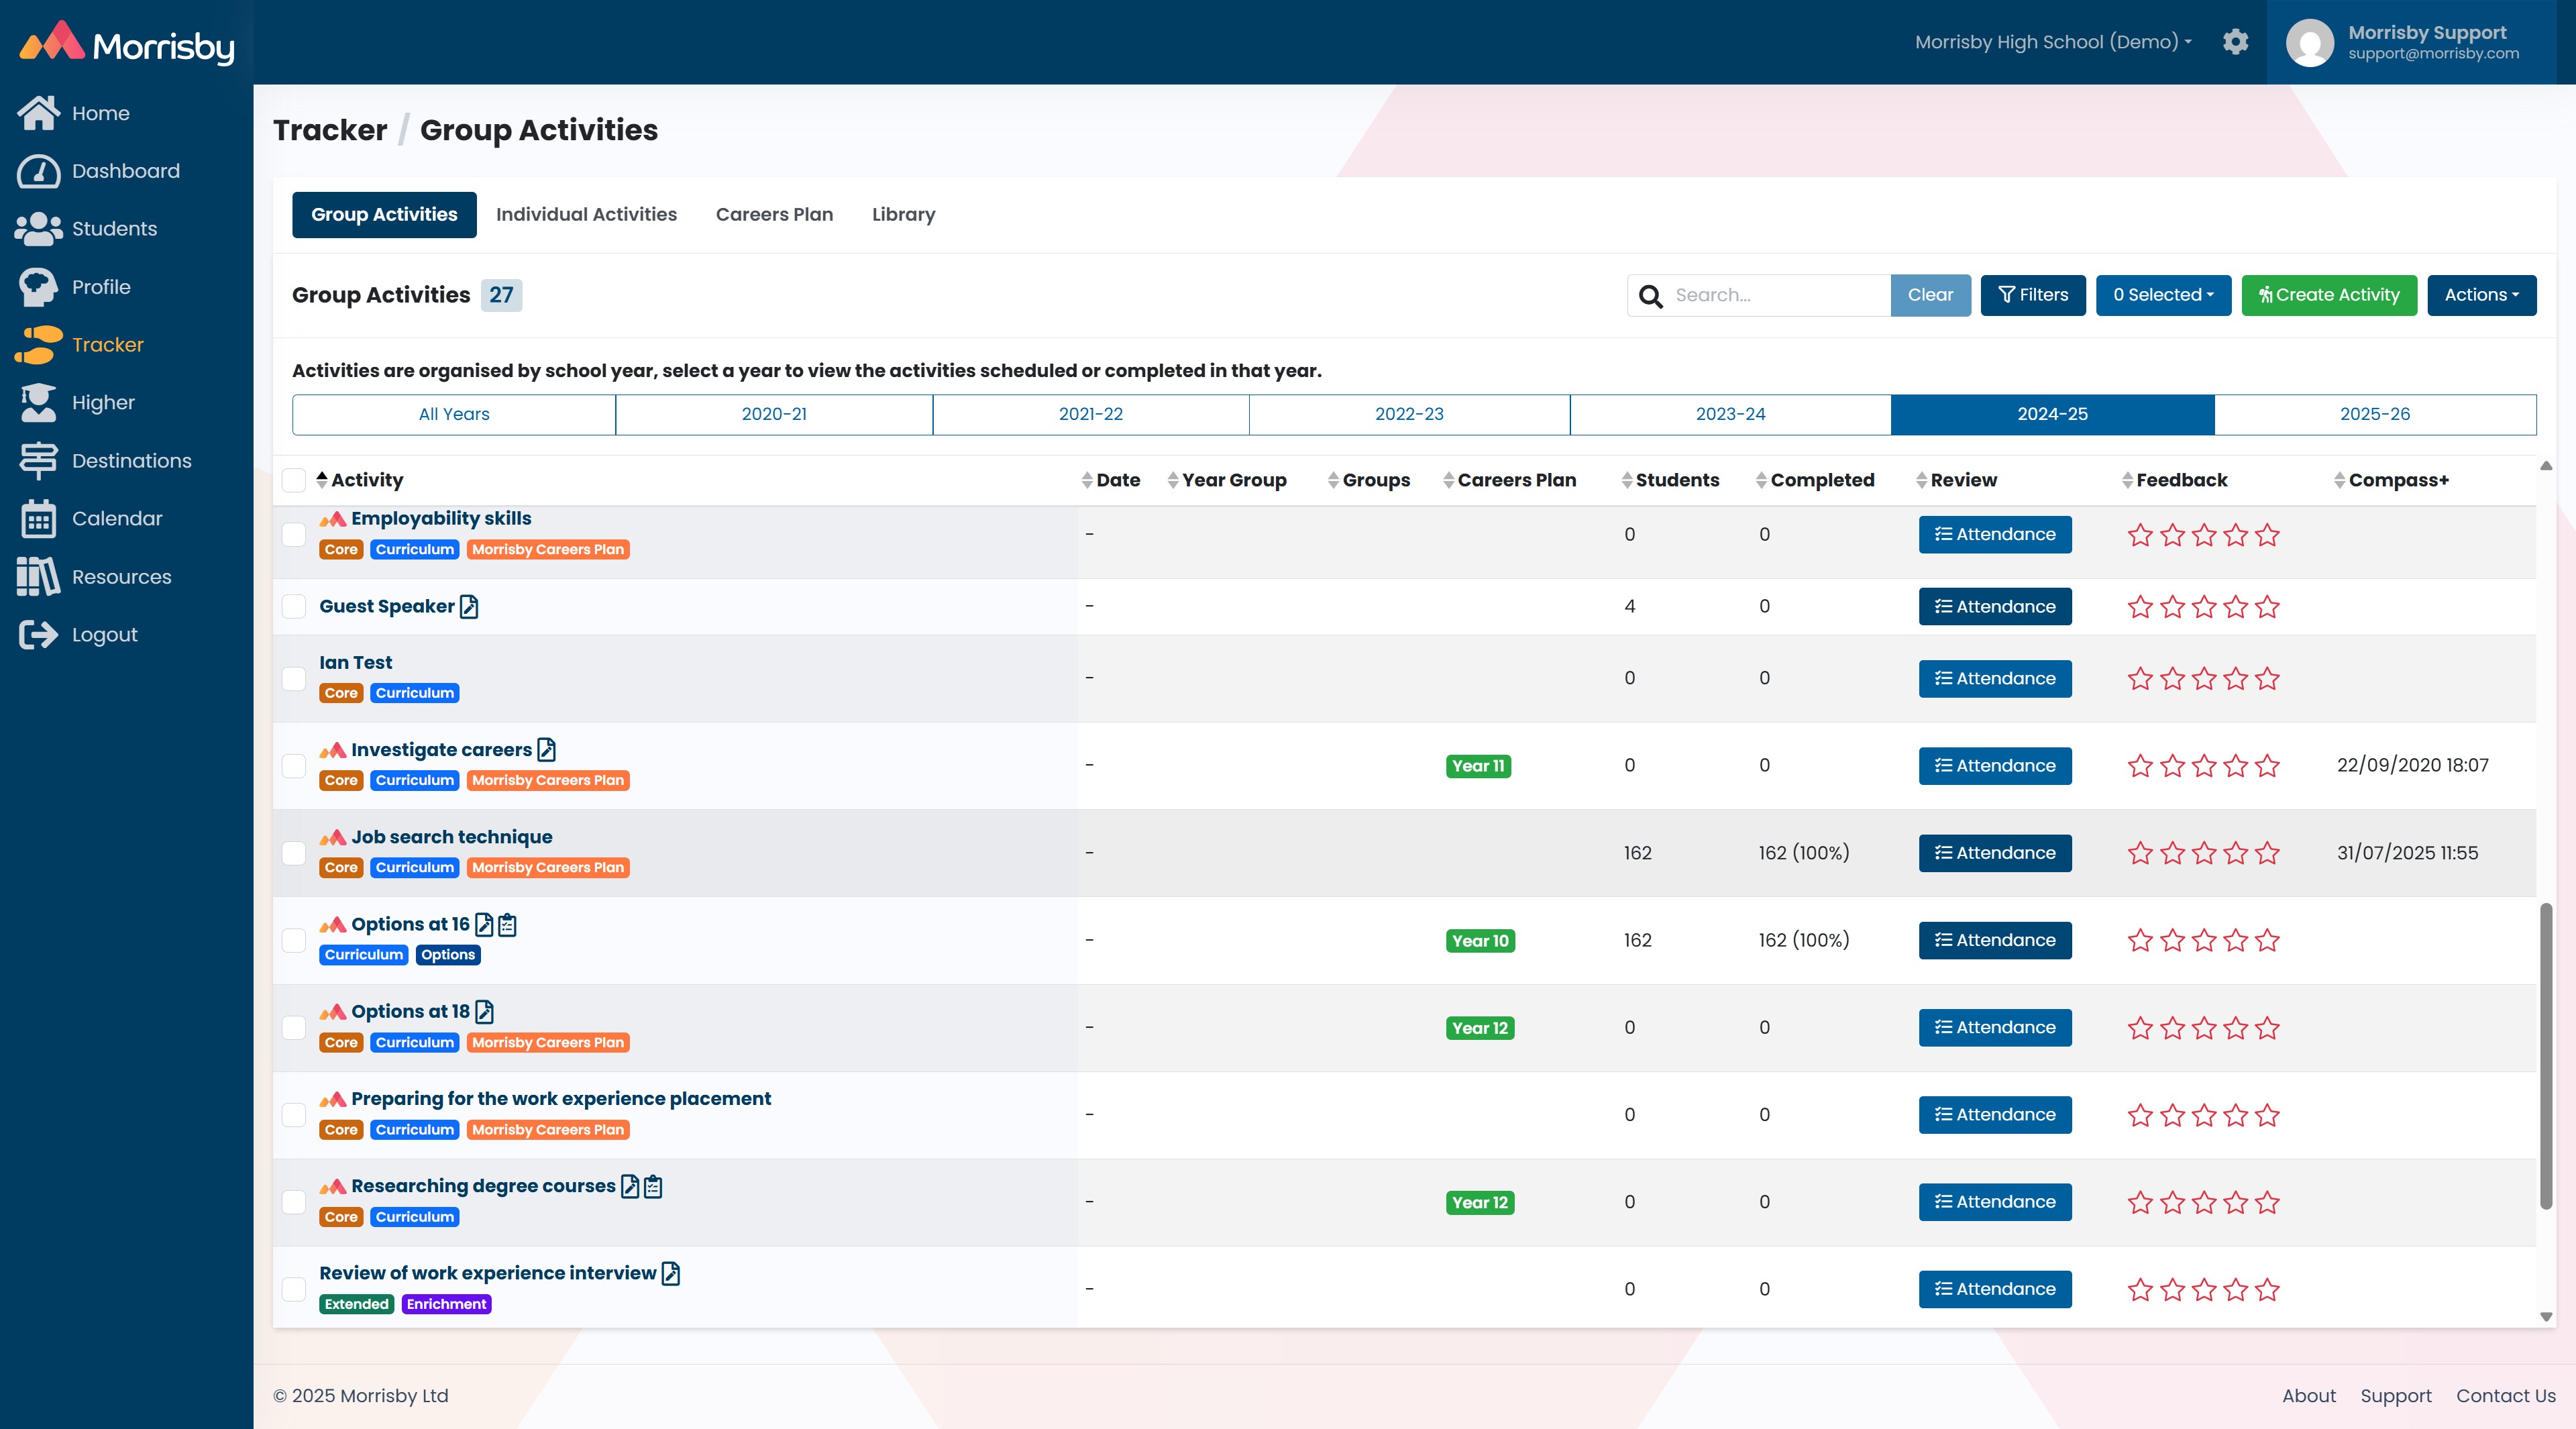The image size is (2576, 1429).
Task: Tick the Employability skills checkbox
Action: point(294,534)
